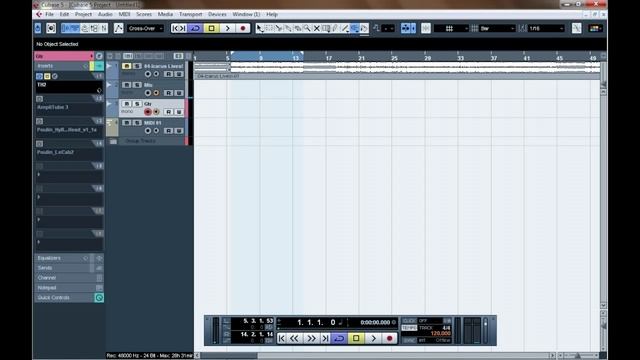Open the Devices menu

coord(217,14)
